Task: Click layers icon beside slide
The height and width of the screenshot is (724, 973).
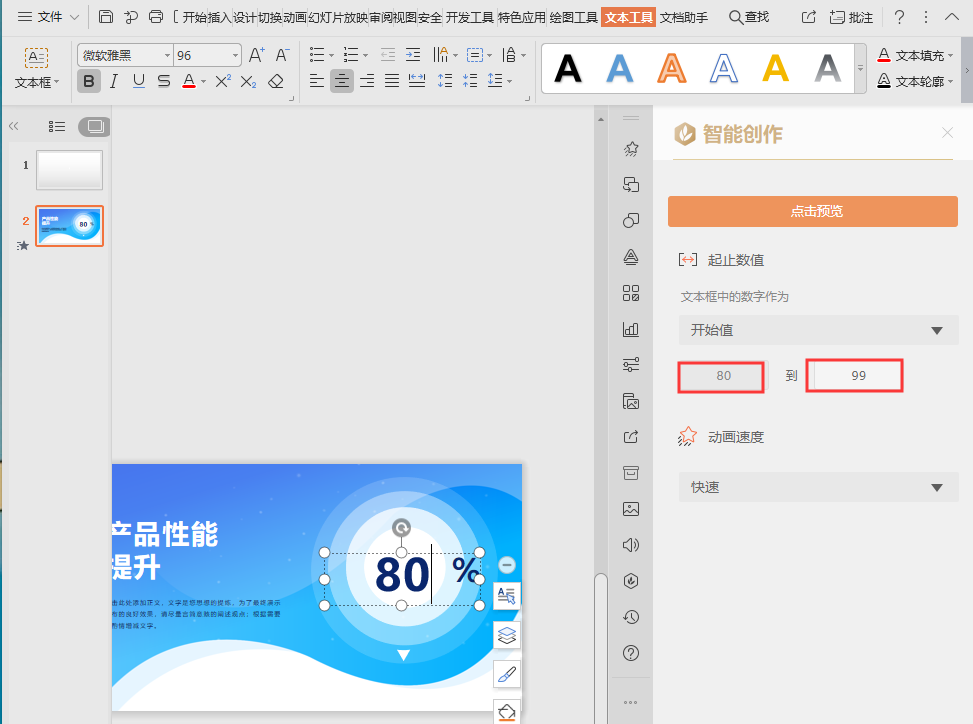Action: coord(507,635)
